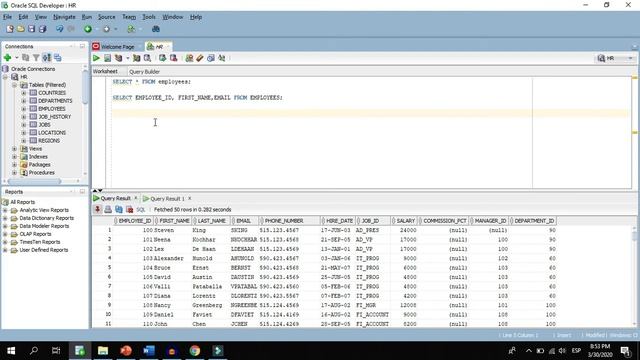Click the binoculars Find DB Object icon
The image size is (640, 360).
click(156, 29)
